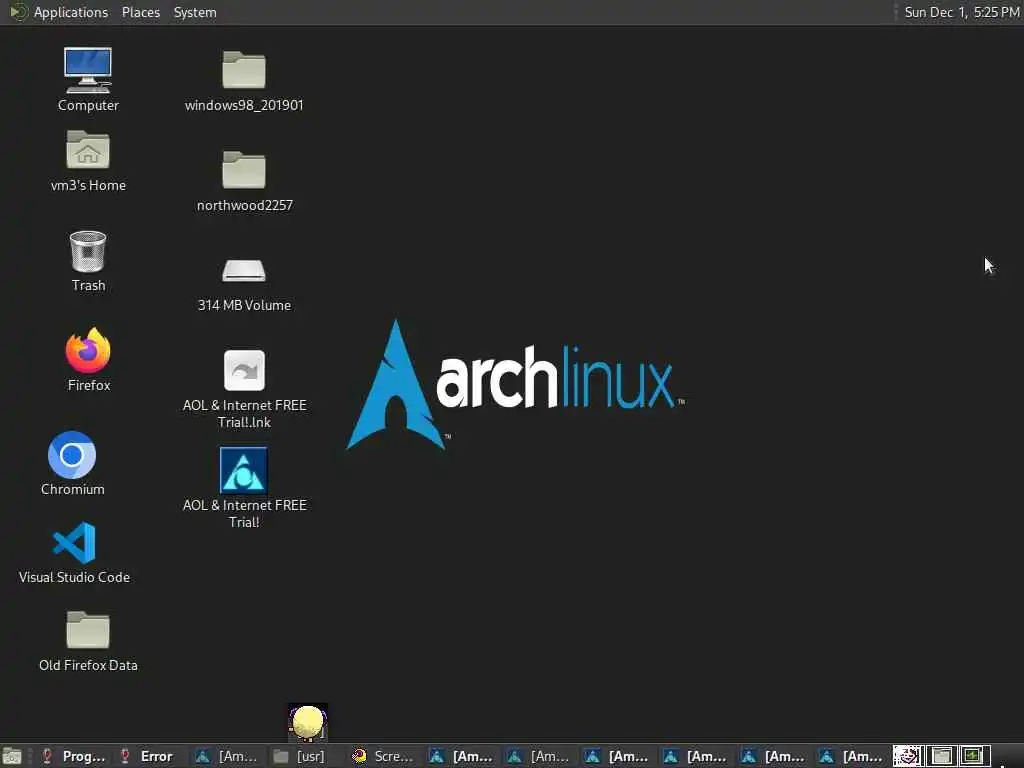Click the "Old Firefox Data" label text
The height and width of the screenshot is (768, 1024).
tap(88, 665)
